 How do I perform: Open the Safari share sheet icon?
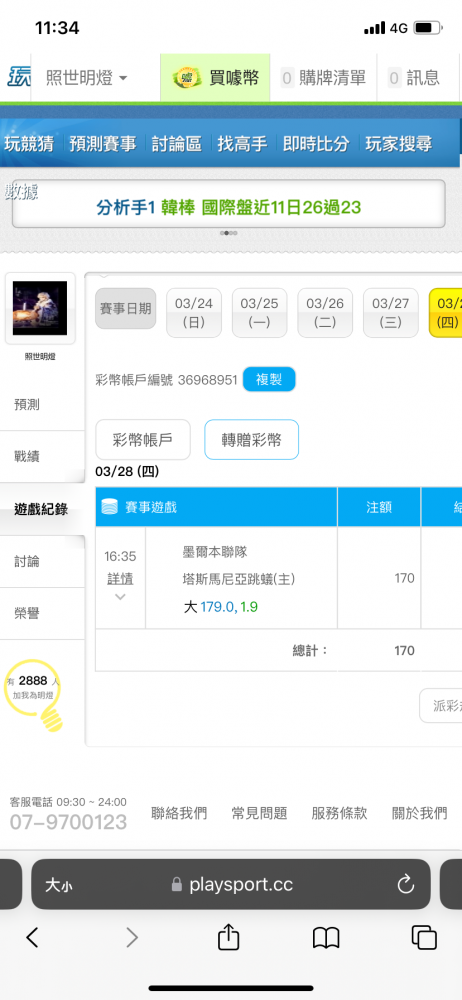(228, 937)
